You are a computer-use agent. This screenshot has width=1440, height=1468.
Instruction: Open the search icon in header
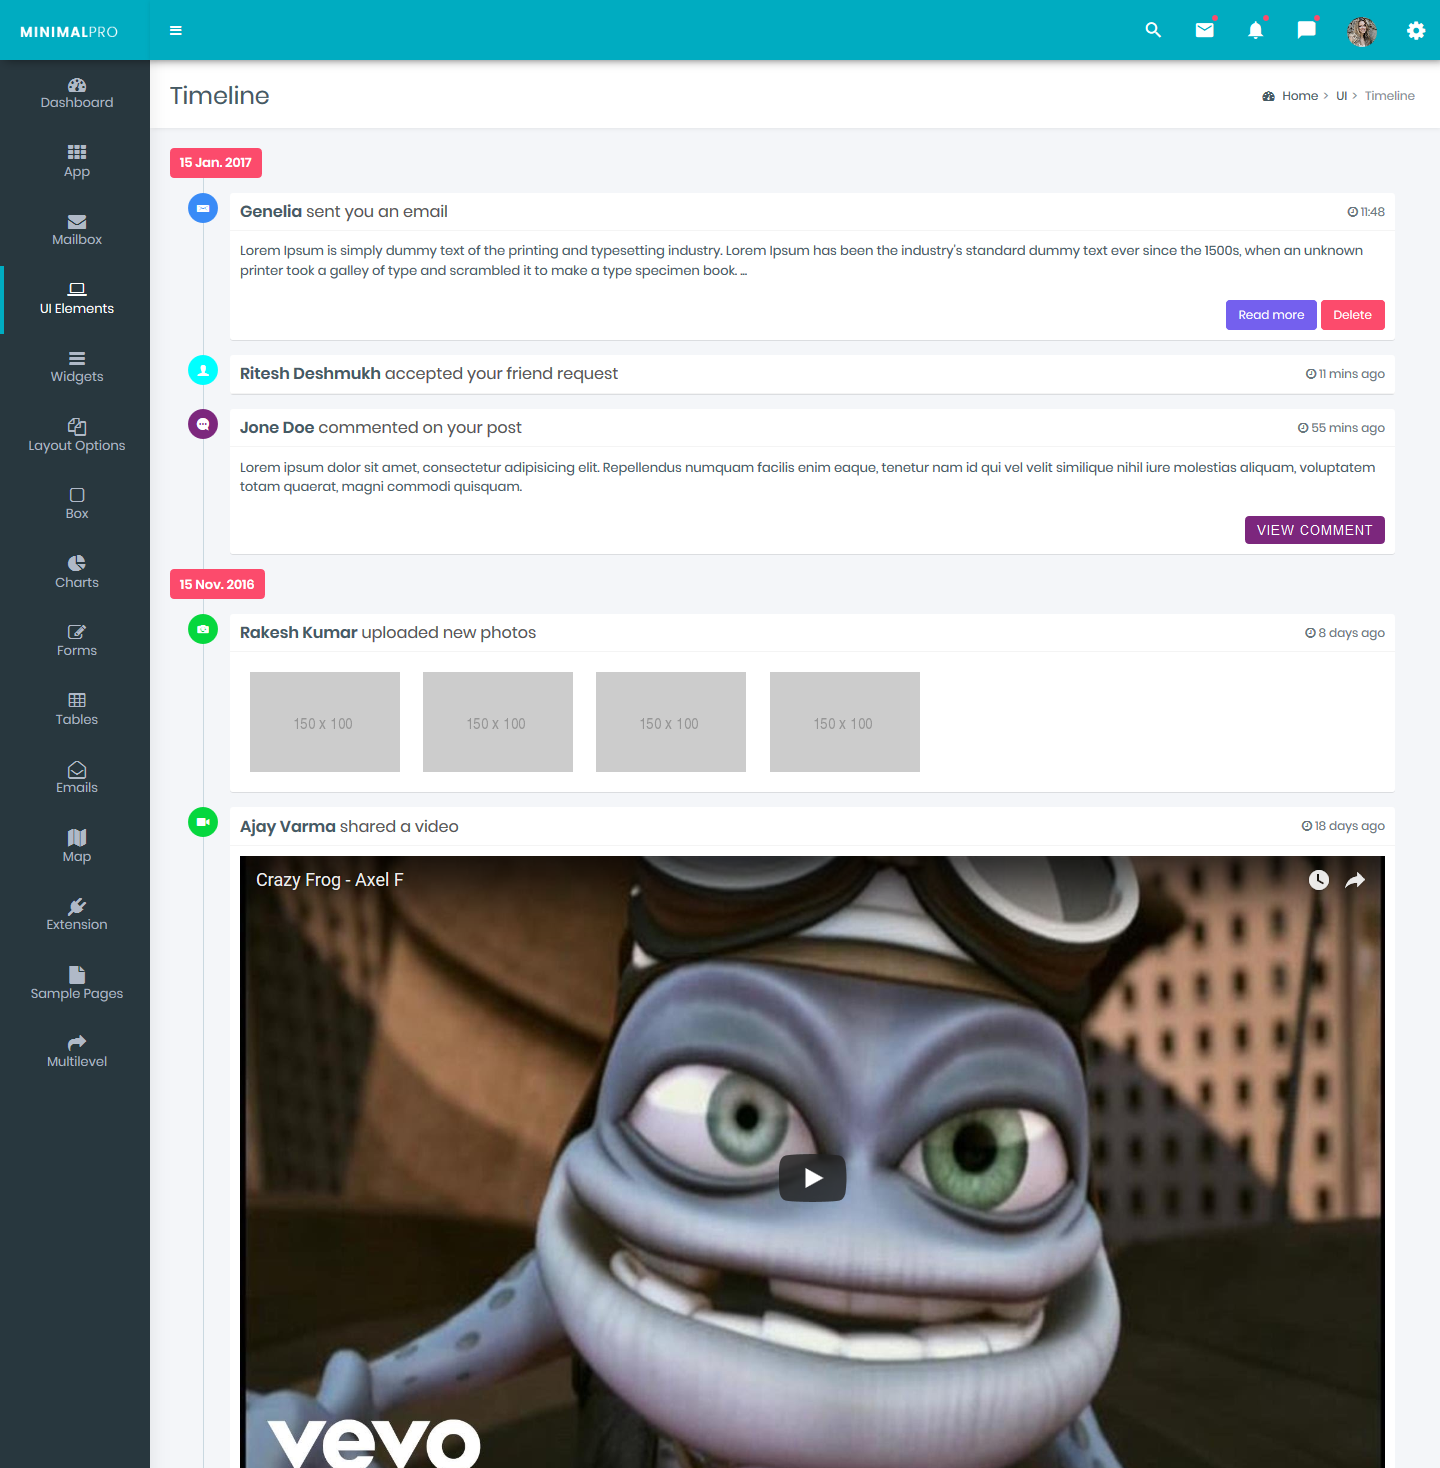click(1153, 30)
